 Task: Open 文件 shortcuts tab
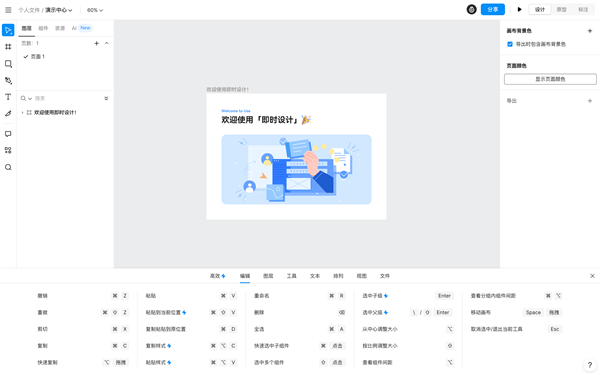[385, 276]
